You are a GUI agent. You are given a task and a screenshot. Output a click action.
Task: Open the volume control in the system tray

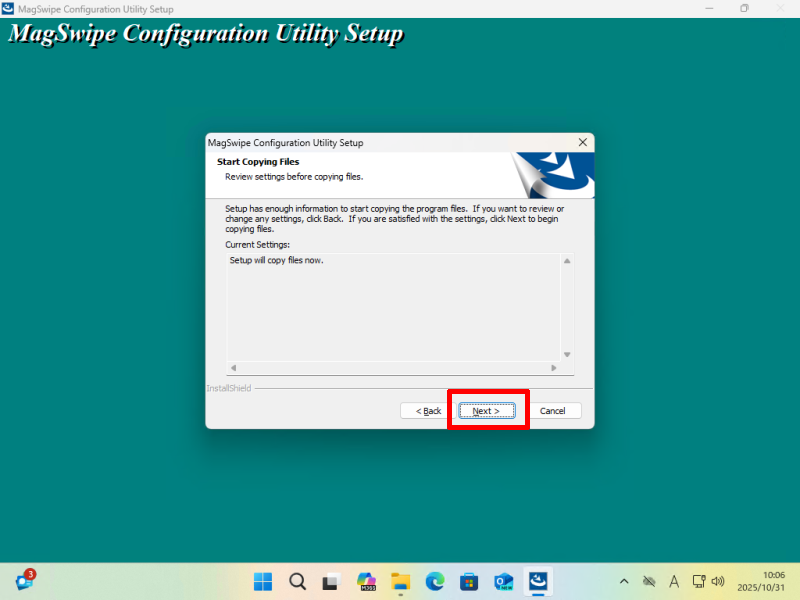[718, 581]
